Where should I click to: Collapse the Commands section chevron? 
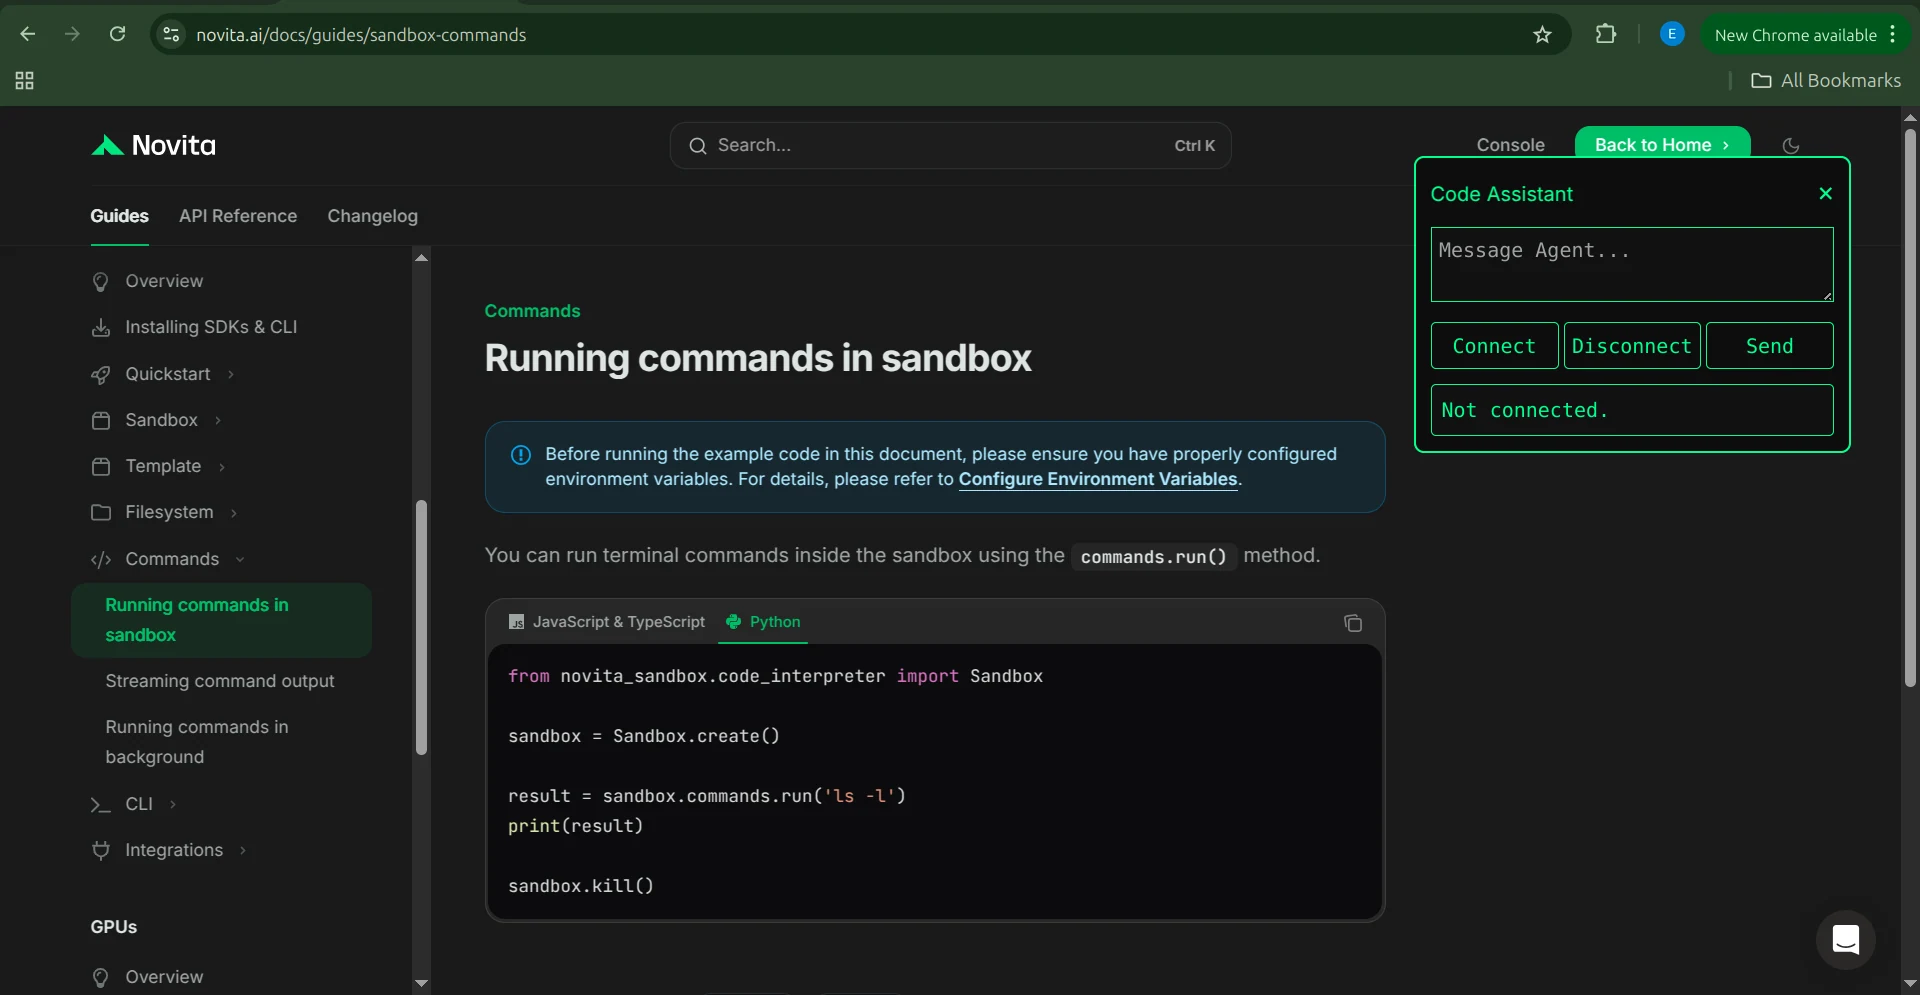click(240, 559)
